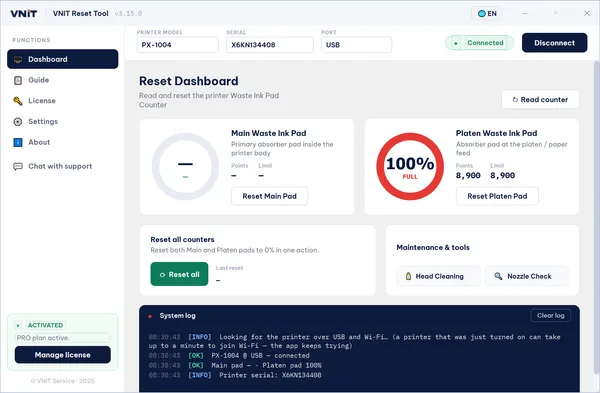Click the Read counter button
The width and height of the screenshot is (600, 393).
pyautogui.click(x=540, y=99)
